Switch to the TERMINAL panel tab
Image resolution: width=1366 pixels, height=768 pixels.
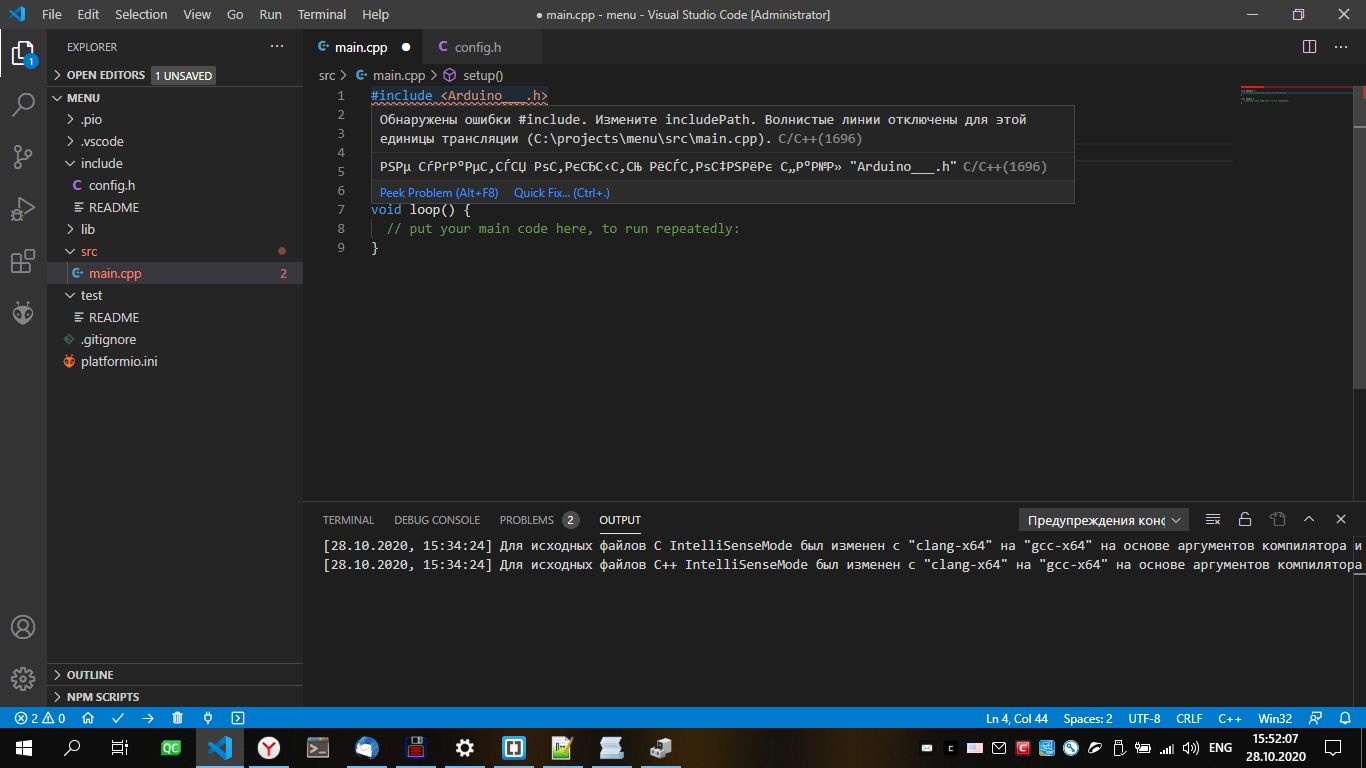tap(348, 520)
